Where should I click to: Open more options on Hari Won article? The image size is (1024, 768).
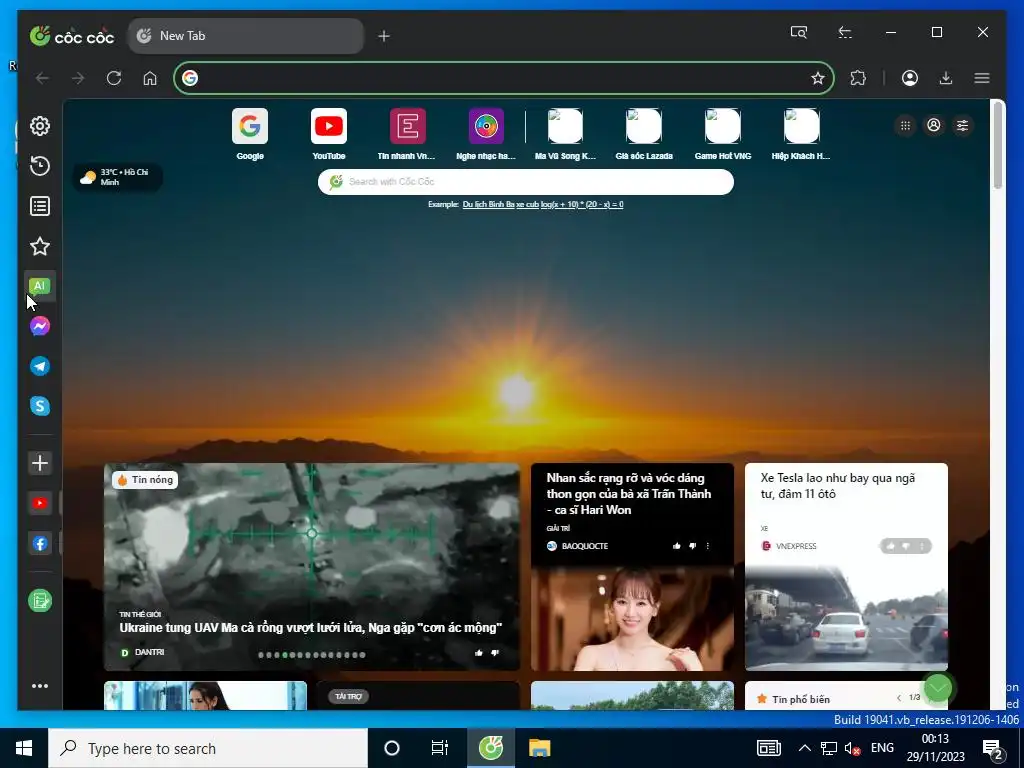point(708,546)
